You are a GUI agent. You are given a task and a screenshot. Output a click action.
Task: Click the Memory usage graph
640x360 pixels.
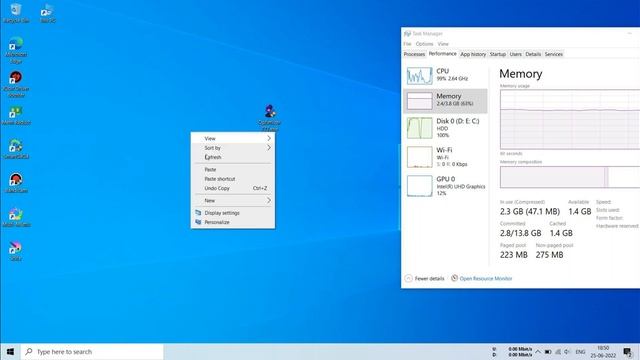click(x=570, y=119)
